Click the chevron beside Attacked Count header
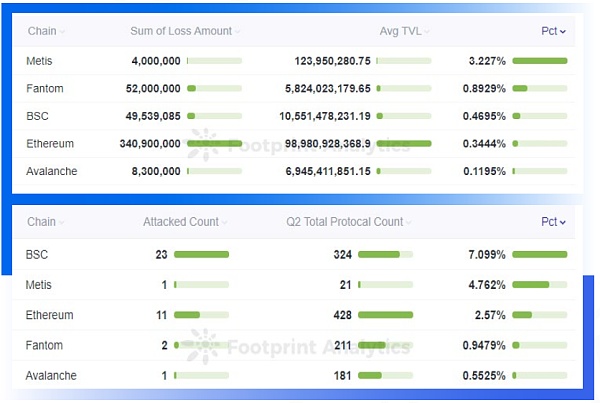This screenshot has height=403, width=600. [x=225, y=222]
